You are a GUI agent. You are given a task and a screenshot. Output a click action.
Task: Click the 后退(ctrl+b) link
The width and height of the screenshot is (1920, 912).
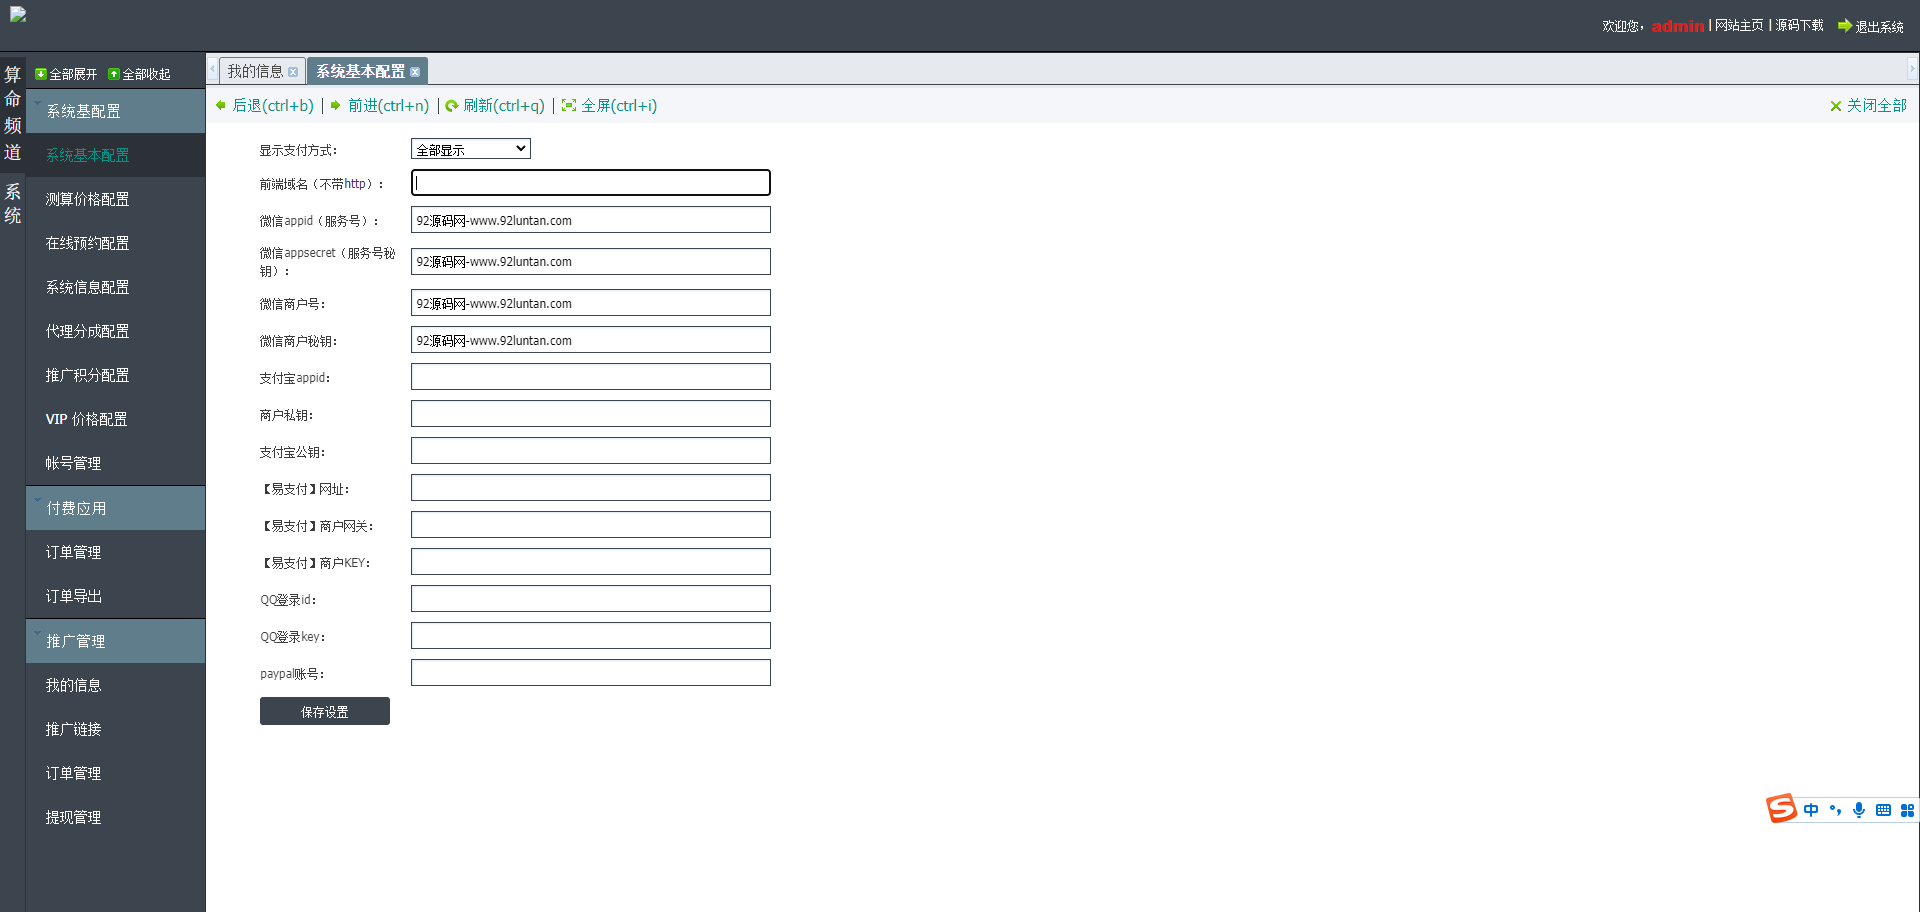pyautogui.click(x=273, y=105)
